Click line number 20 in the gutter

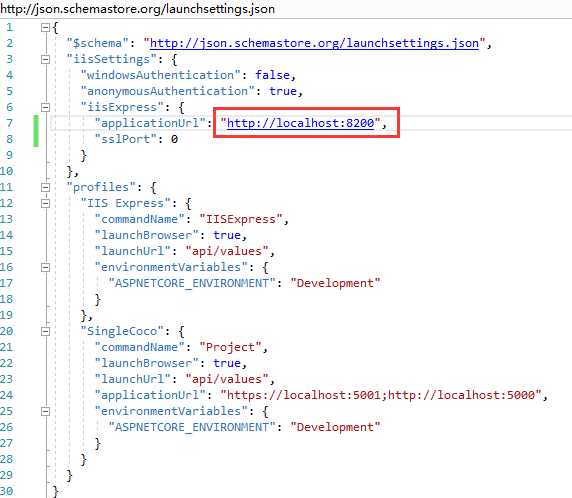point(7,331)
